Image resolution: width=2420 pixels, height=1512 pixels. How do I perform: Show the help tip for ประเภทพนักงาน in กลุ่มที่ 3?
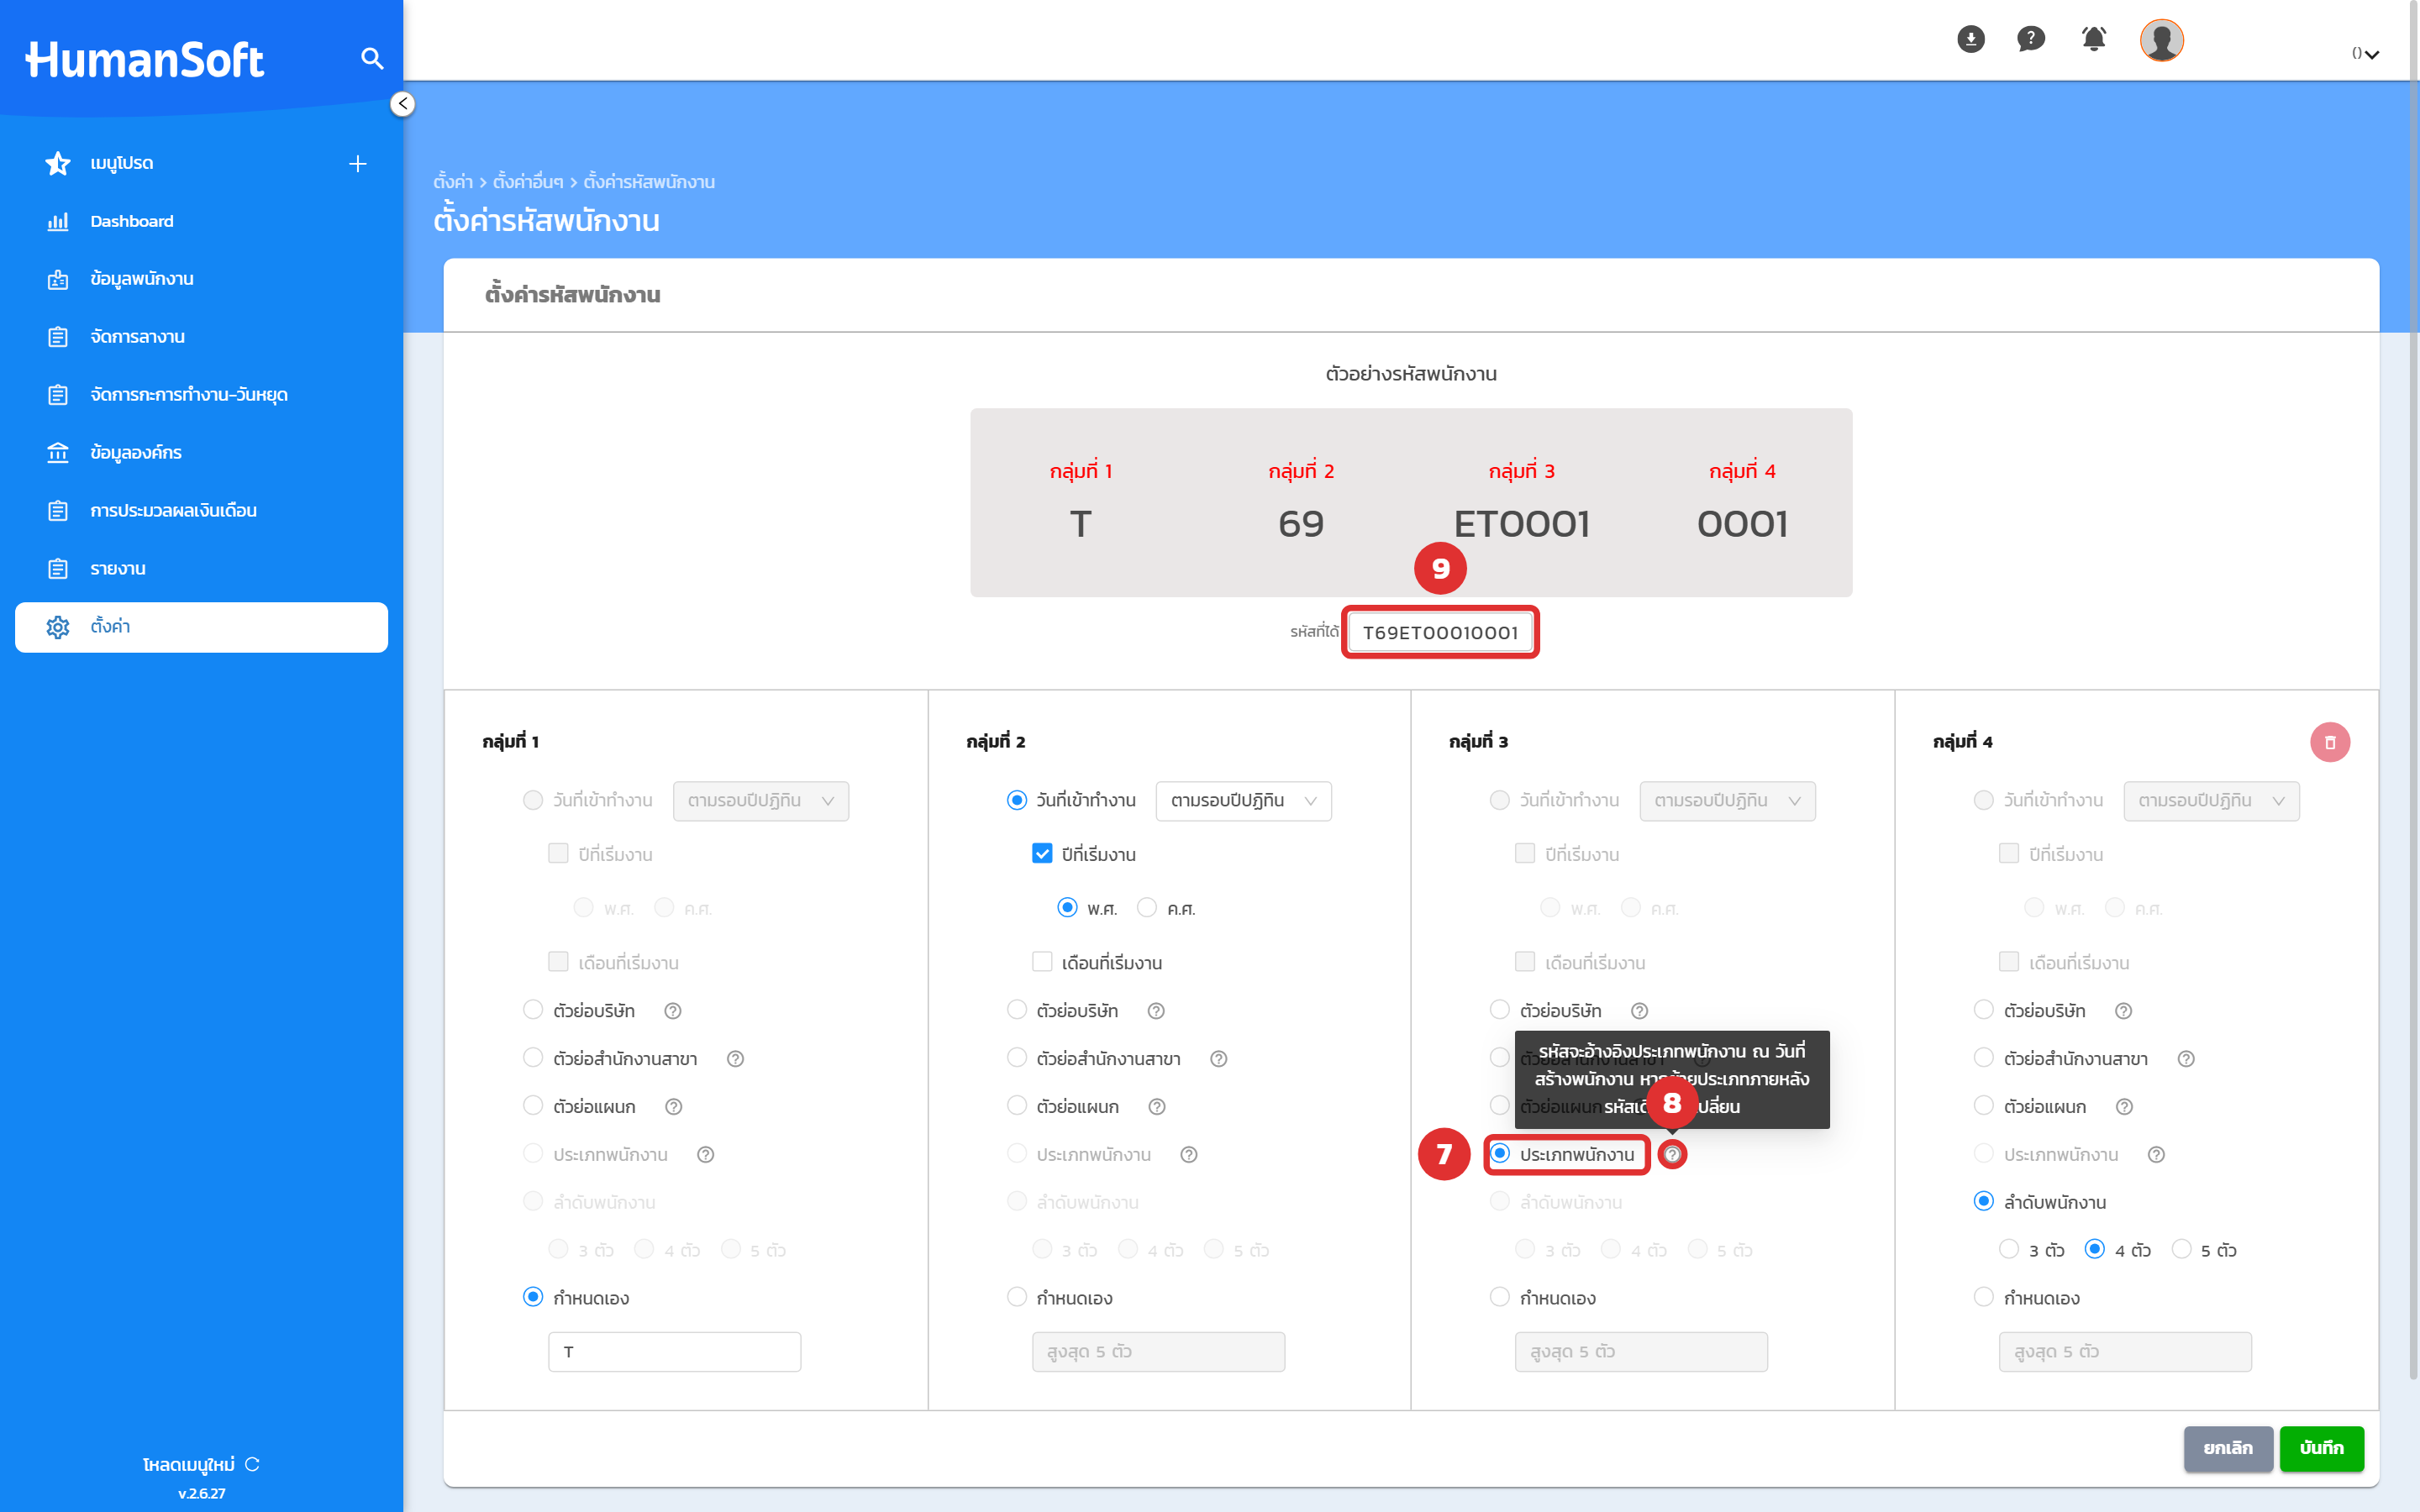[x=1672, y=1154]
